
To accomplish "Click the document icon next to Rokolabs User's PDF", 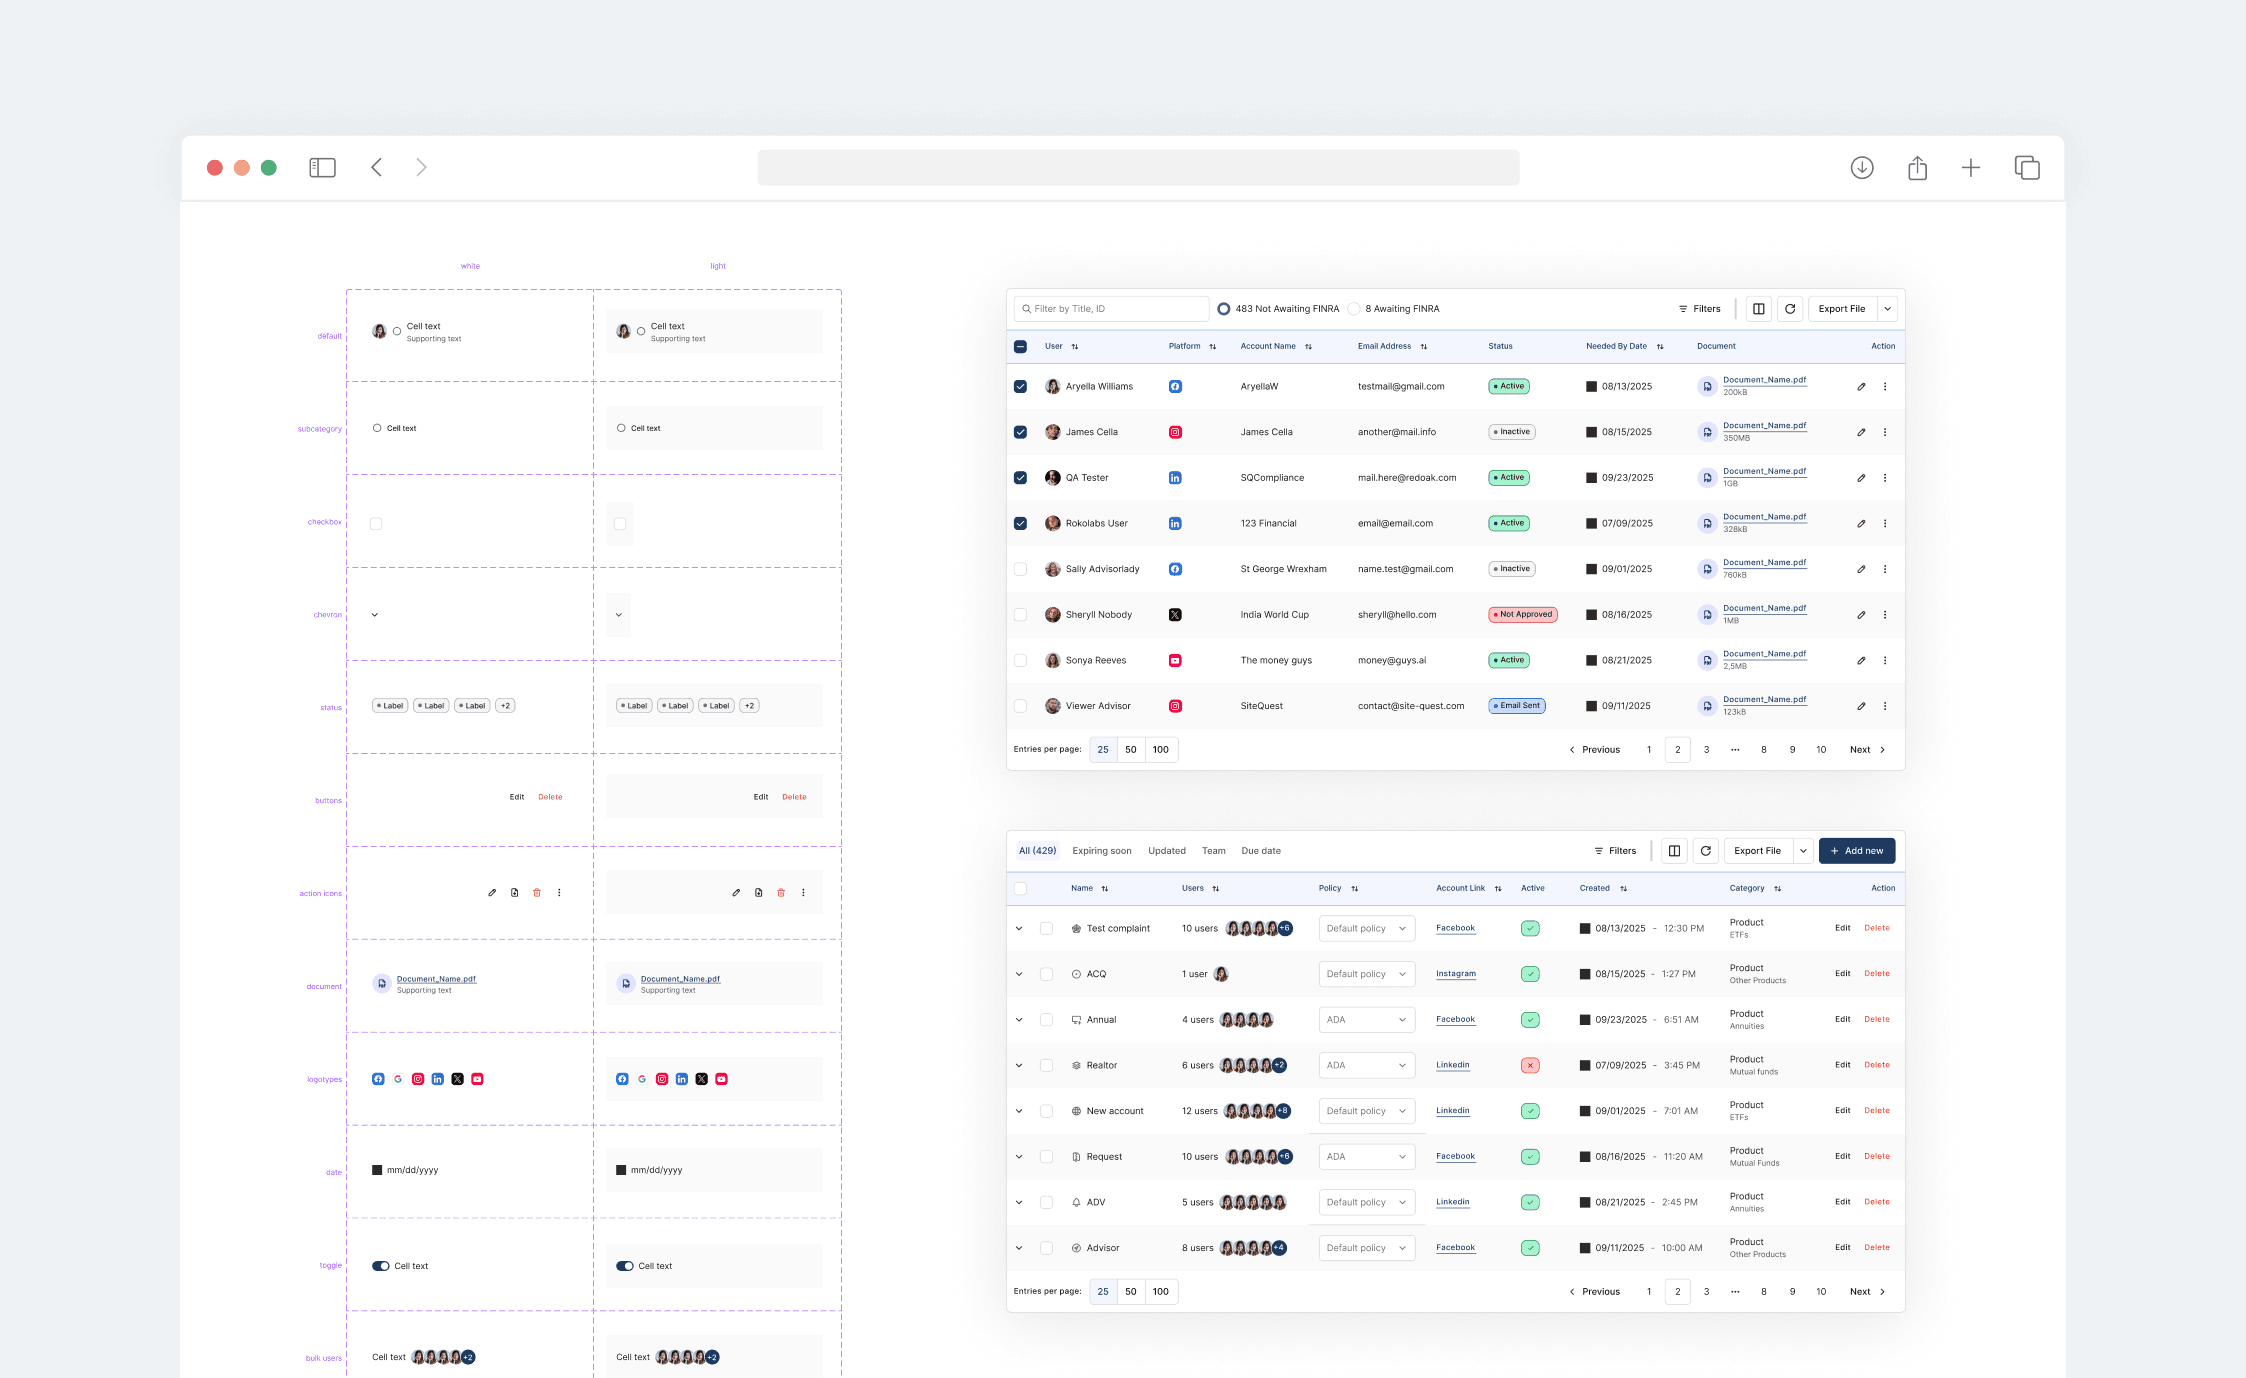I will coord(1707,522).
